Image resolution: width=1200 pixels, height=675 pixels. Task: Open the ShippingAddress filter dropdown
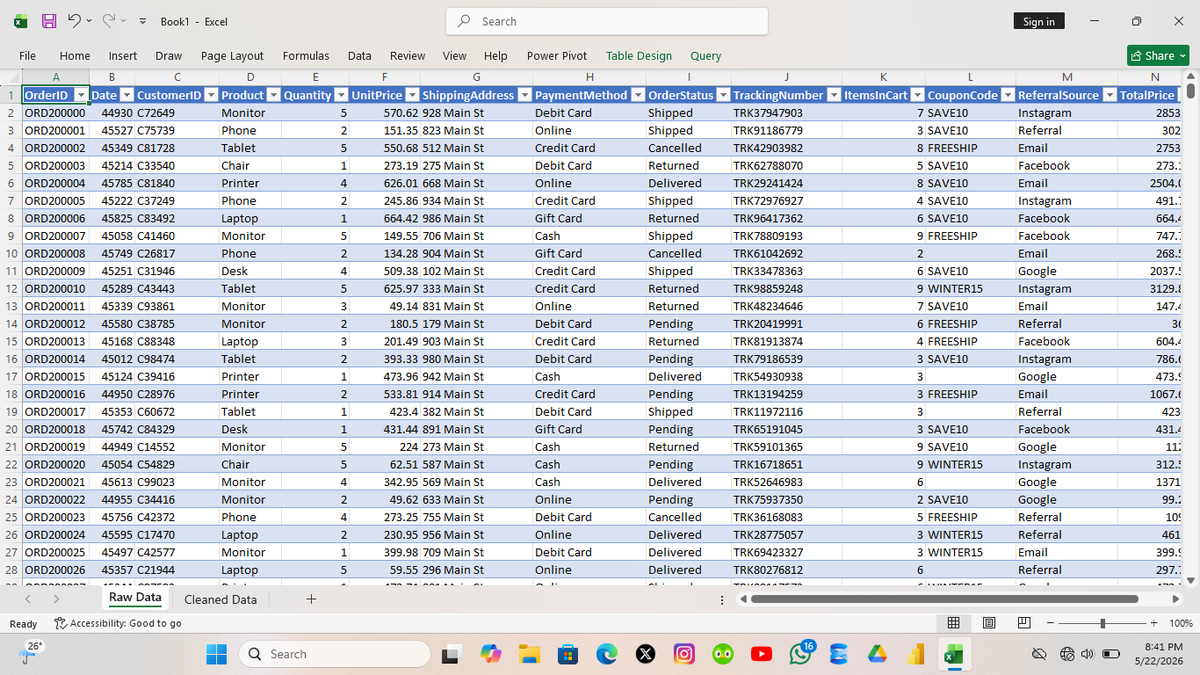pos(523,95)
